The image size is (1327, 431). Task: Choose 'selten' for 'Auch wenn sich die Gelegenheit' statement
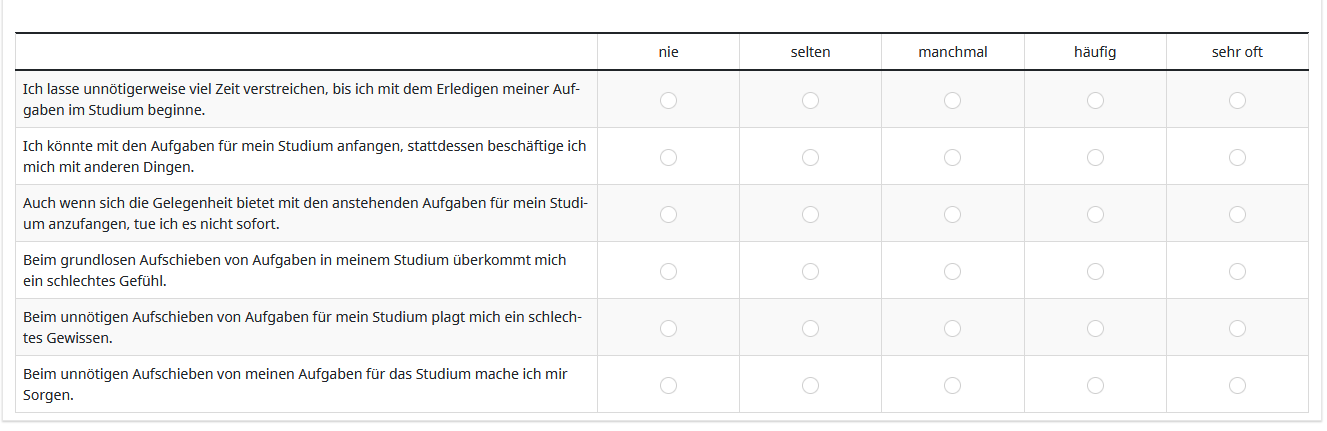coord(810,214)
